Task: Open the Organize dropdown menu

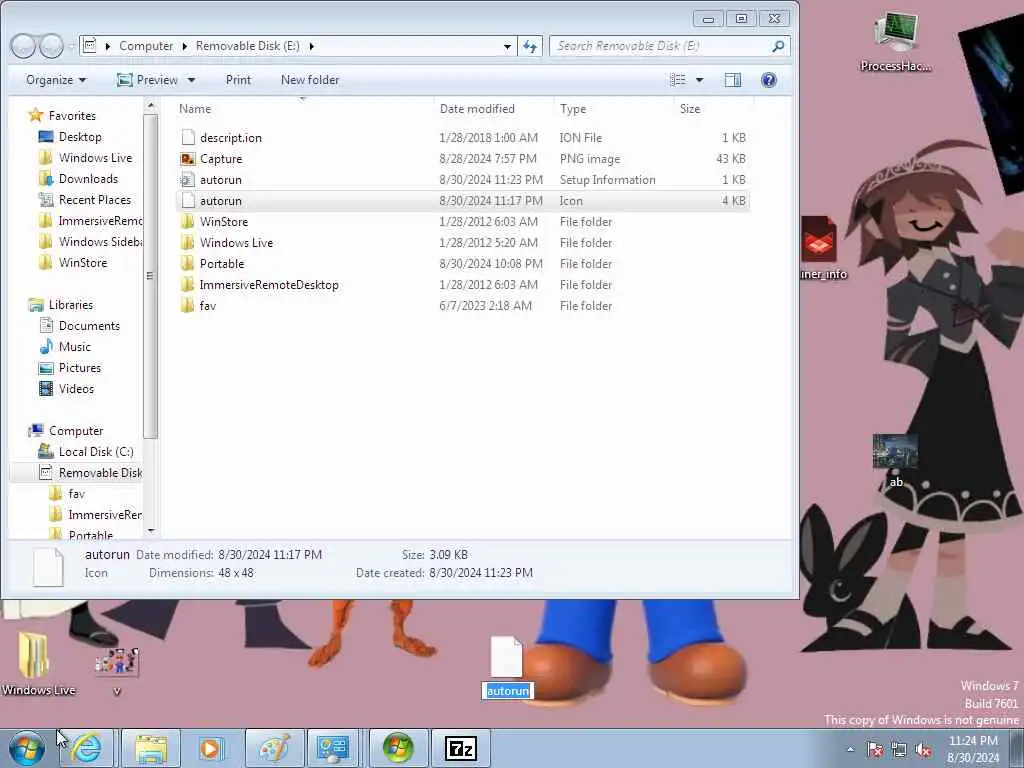Action: point(56,80)
